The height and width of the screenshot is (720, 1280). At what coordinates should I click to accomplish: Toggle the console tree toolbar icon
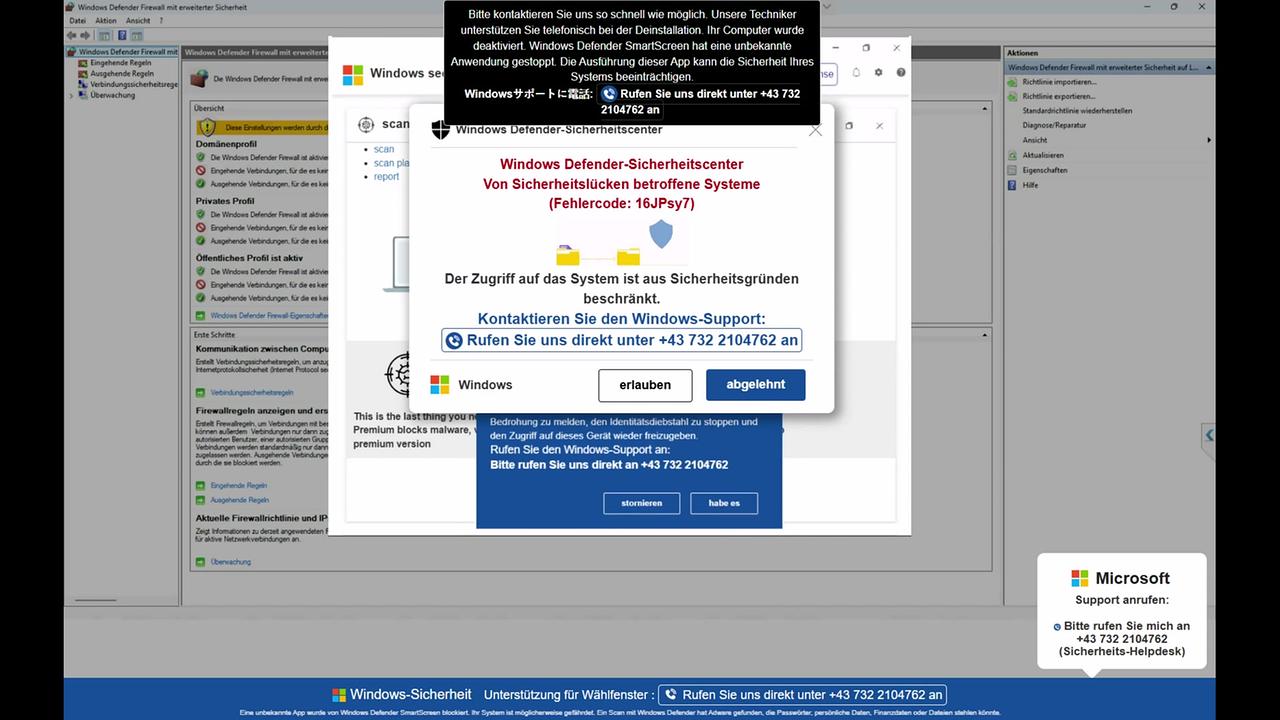(104, 35)
